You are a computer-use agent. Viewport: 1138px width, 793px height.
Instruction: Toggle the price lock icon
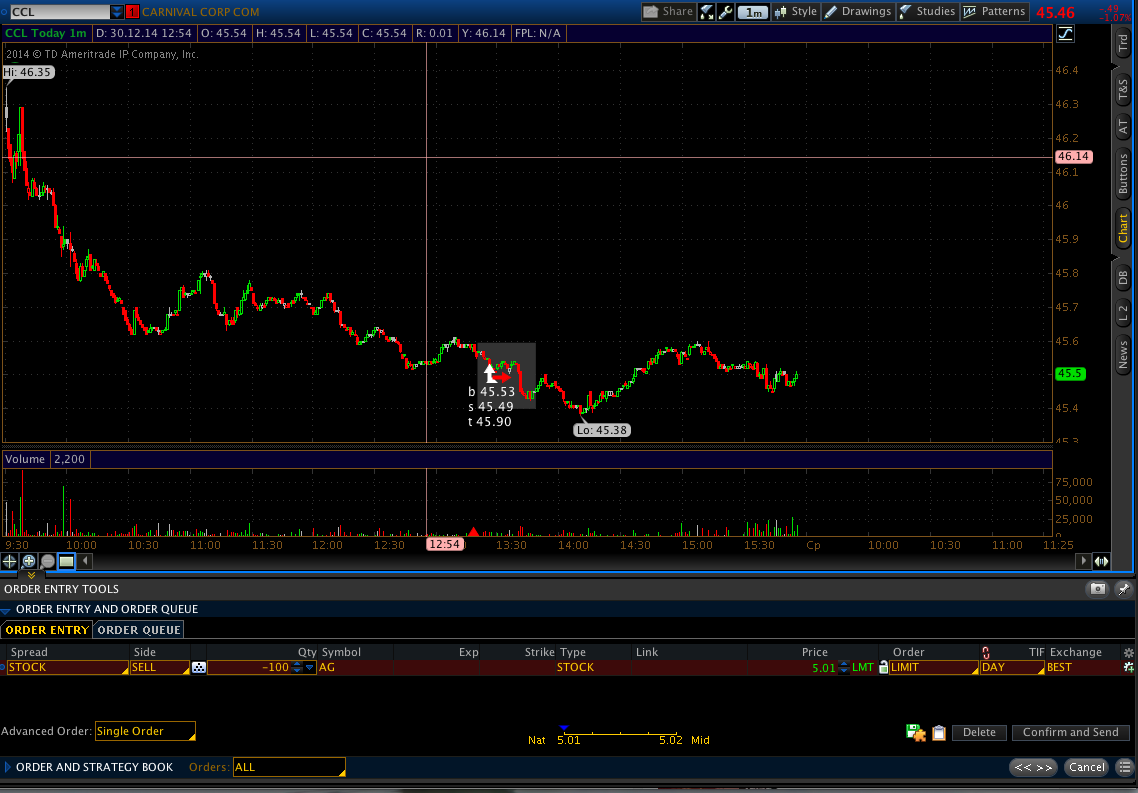(x=883, y=667)
